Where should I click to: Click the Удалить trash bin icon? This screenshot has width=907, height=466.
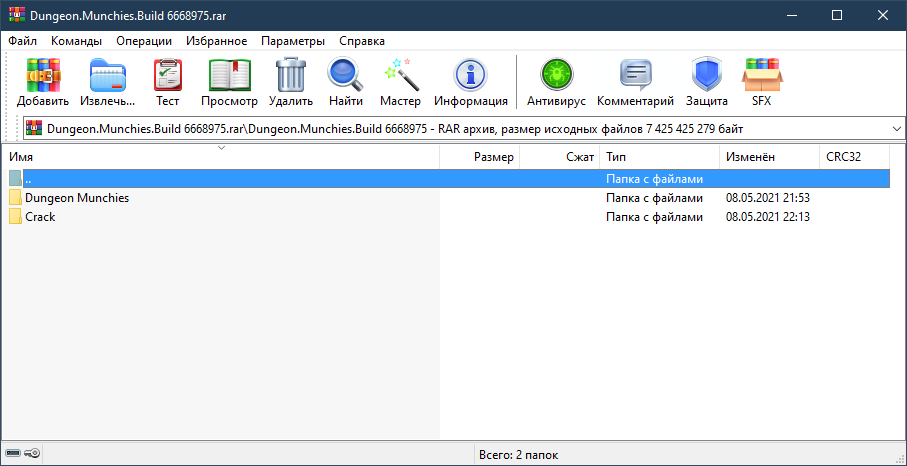click(x=290, y=75)
